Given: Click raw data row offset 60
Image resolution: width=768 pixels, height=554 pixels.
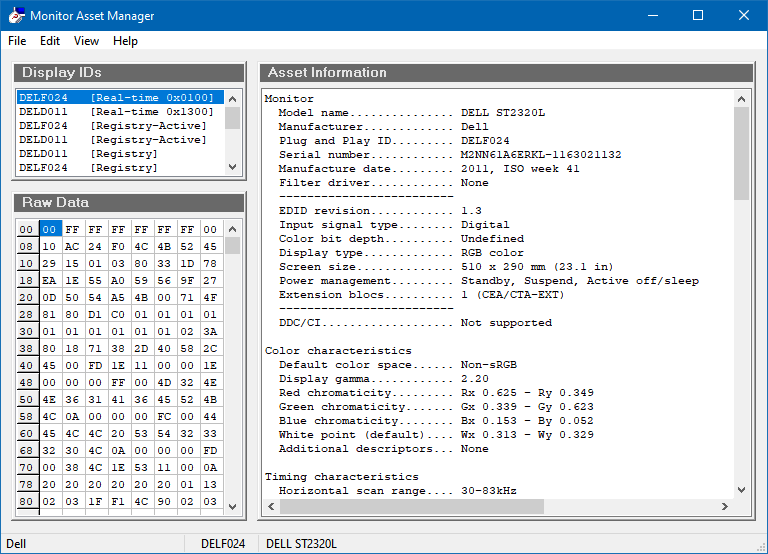Looking at the screenshot, I should 26,434.
